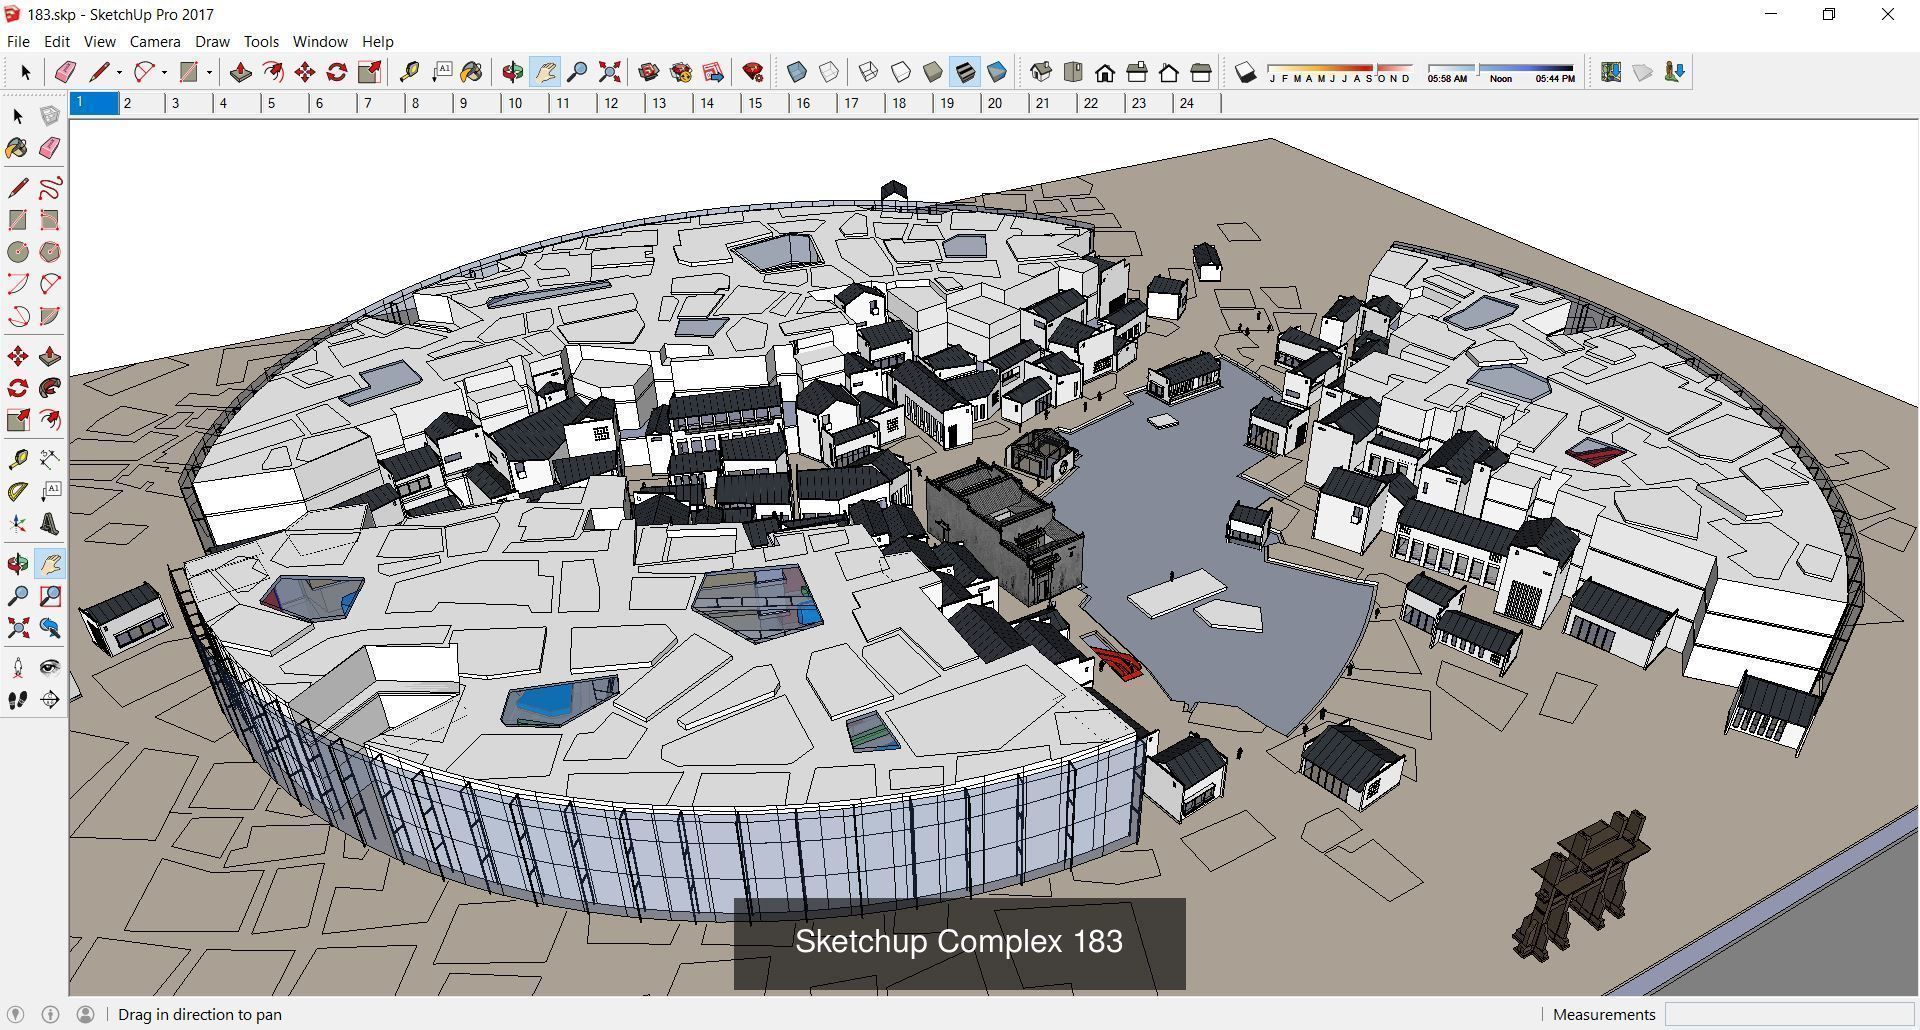Toggle Show/Hide Shadows button

(x=1245, y=72)
